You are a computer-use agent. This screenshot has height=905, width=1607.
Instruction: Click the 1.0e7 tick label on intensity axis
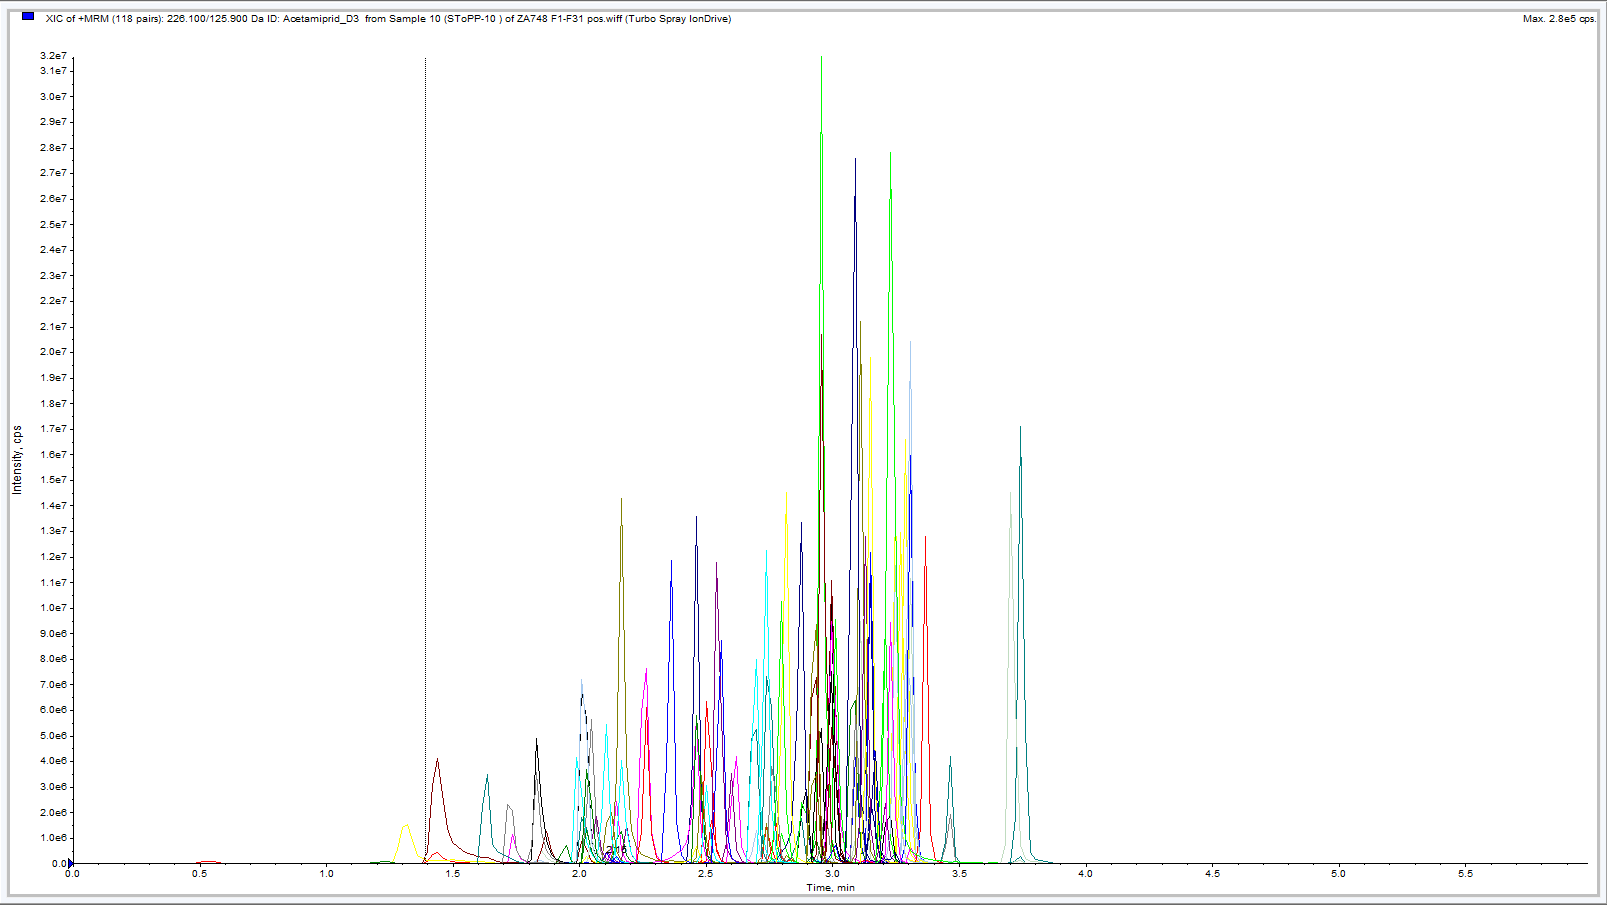pyautogui.click(x=53, y=608)
